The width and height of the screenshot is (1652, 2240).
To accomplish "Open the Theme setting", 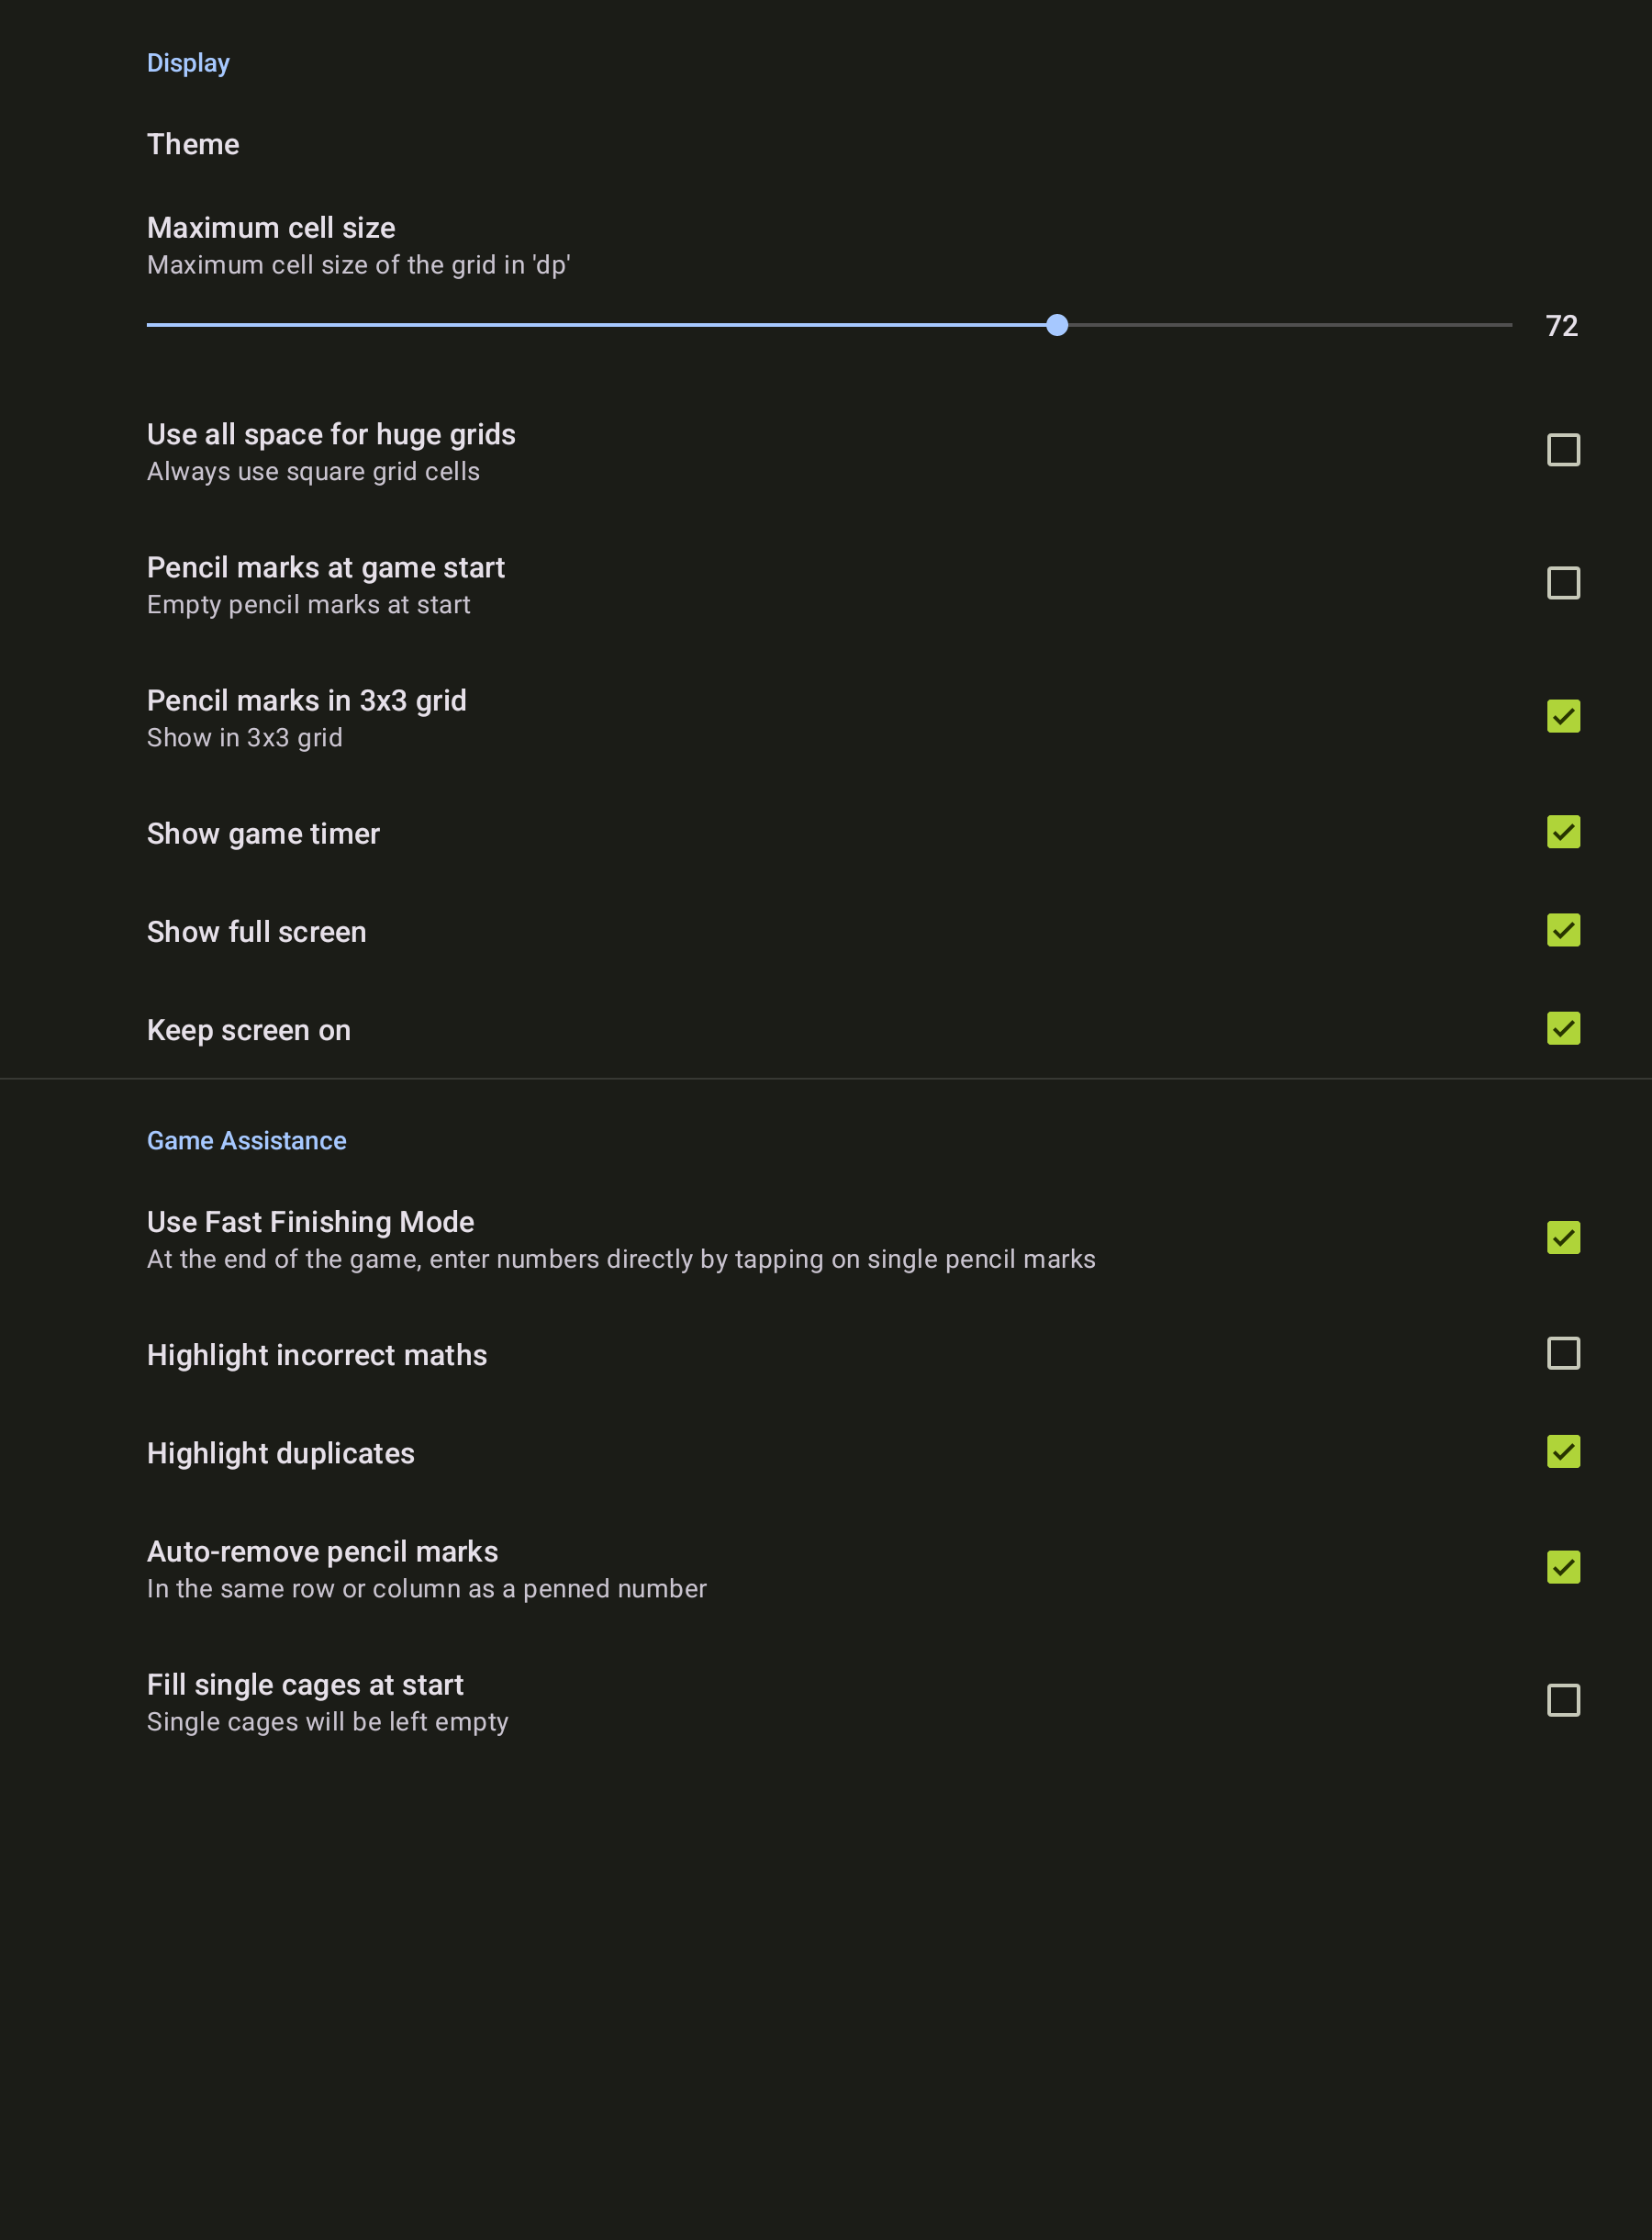I will tap(826, 144).
